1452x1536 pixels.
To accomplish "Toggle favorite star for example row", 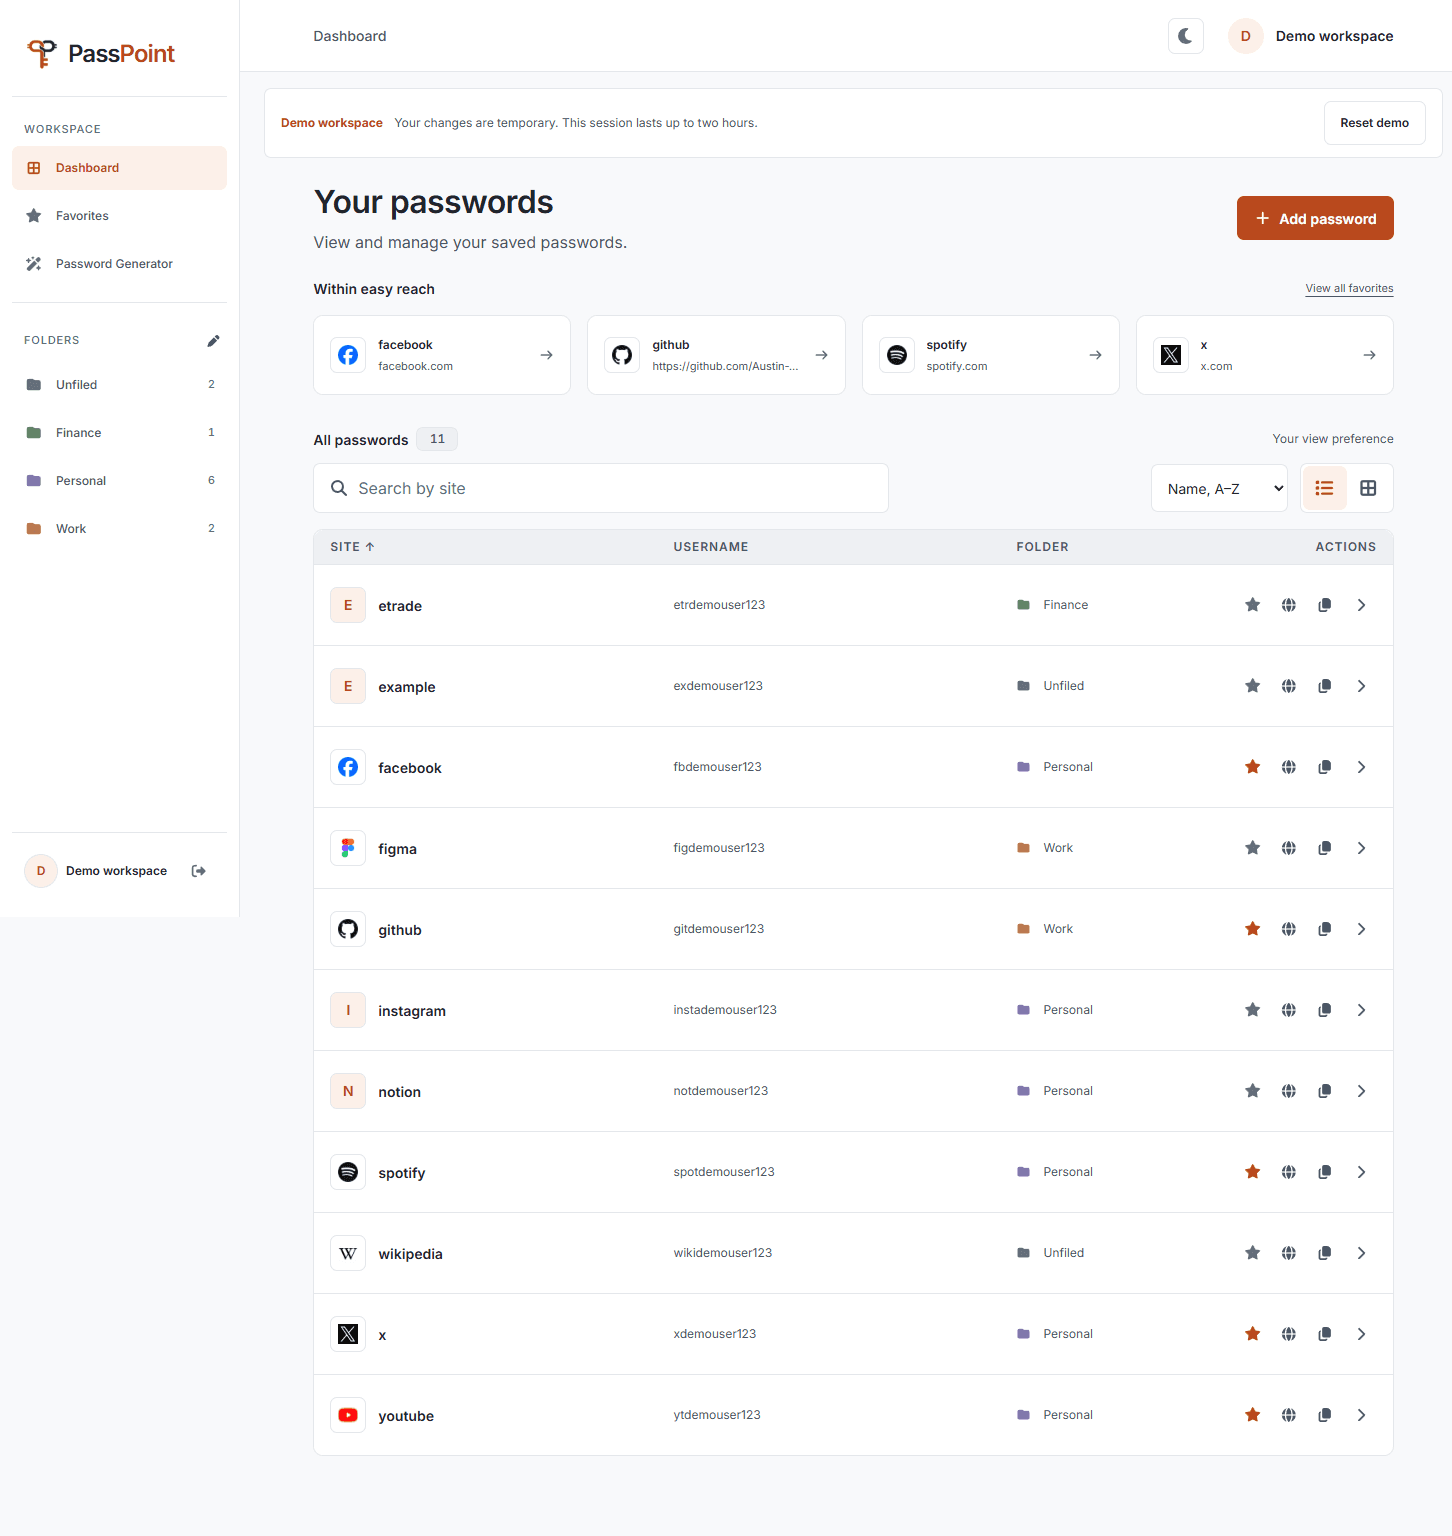I will 1252,686.
